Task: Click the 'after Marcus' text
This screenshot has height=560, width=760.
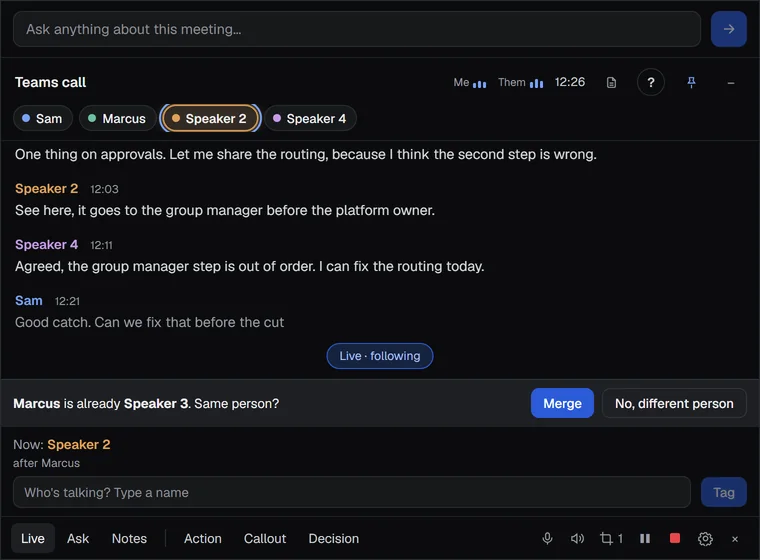Action: pos(47,463)
